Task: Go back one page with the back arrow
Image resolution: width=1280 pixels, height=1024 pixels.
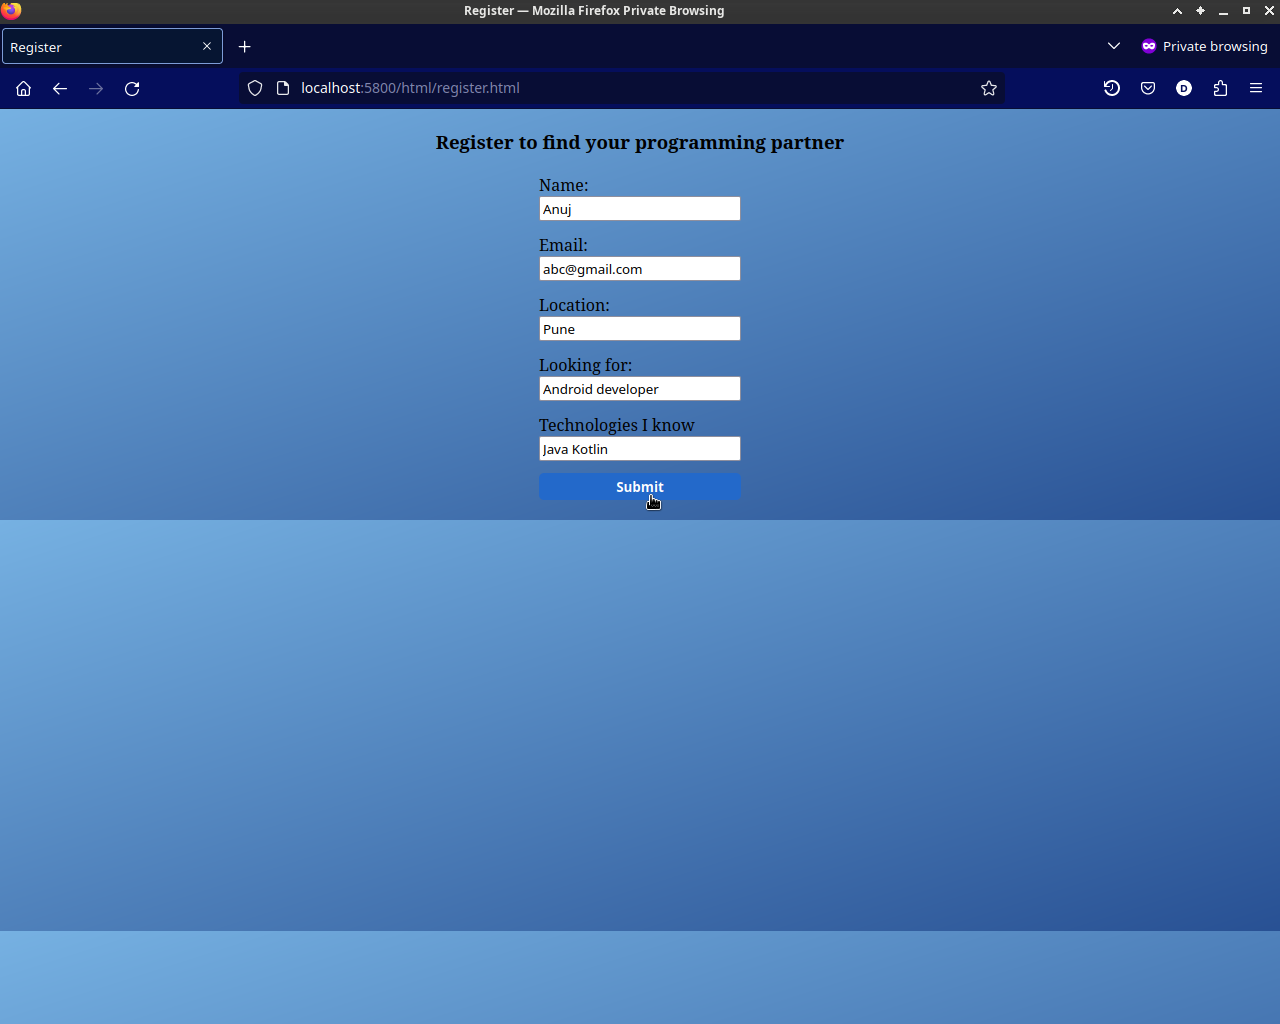Action: click(x=60, y=88)
